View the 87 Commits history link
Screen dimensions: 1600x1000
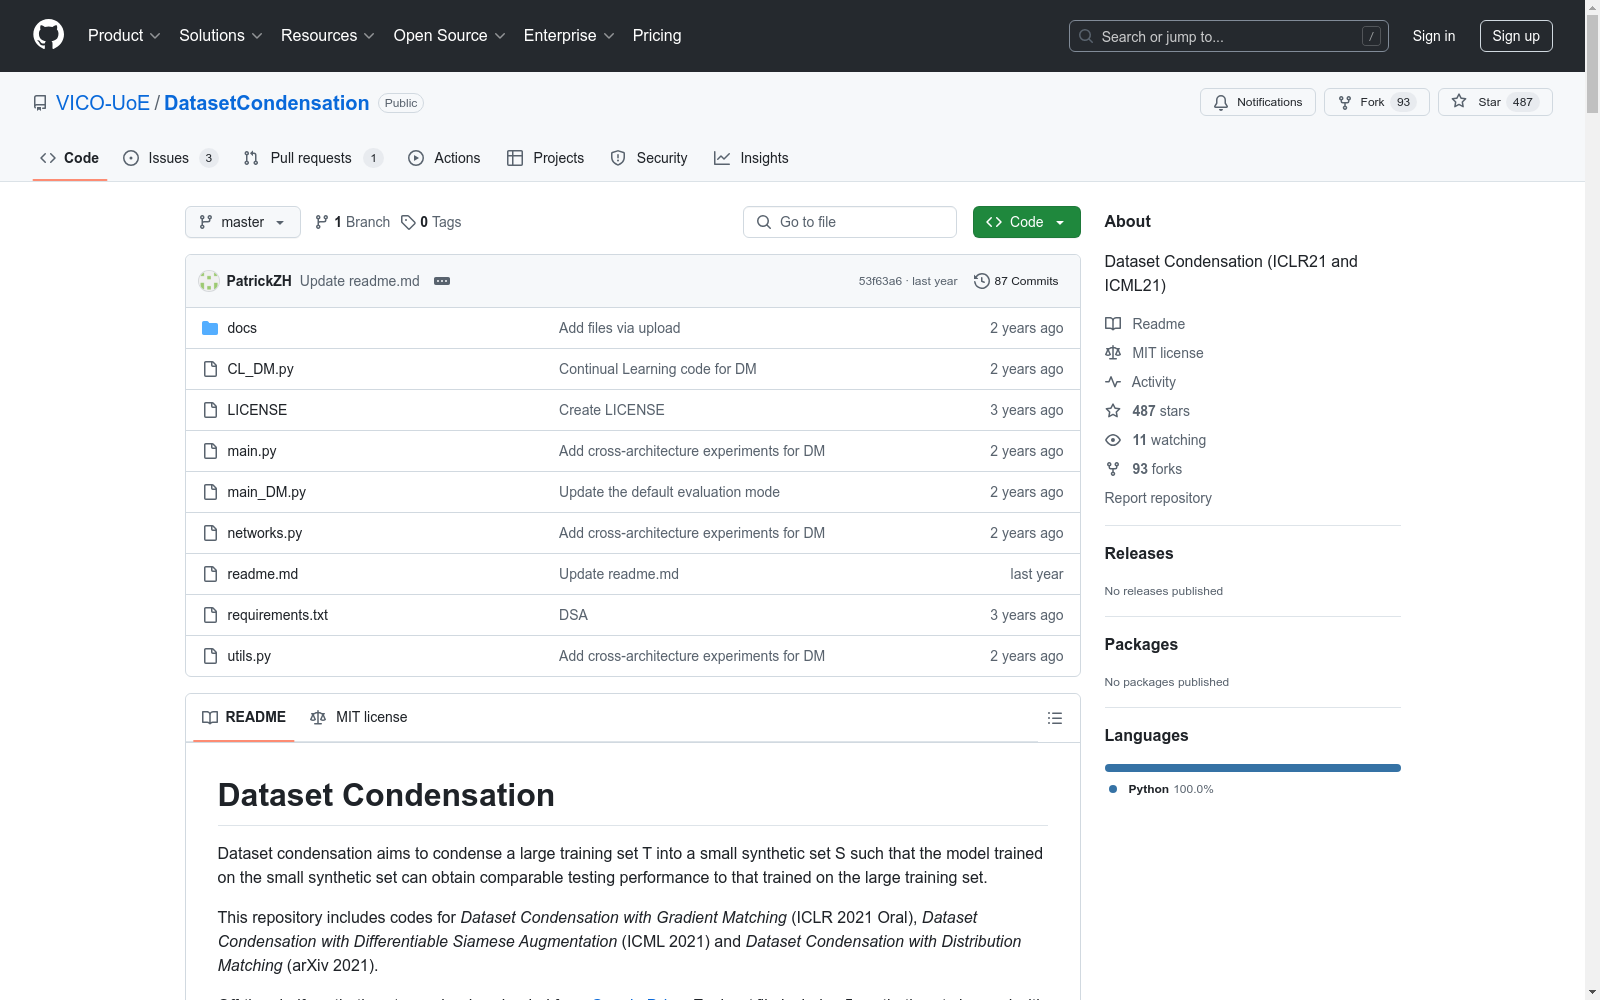point(1016,281)
